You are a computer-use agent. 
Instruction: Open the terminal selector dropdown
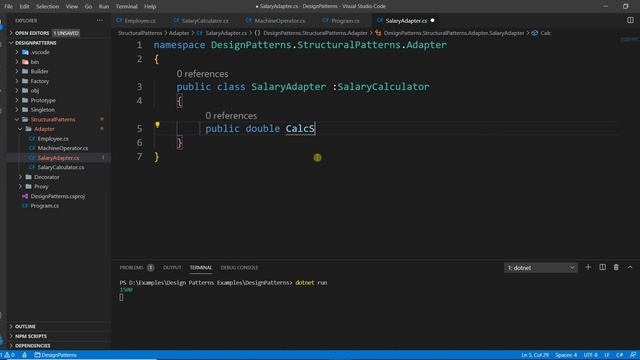click(540, 268)
